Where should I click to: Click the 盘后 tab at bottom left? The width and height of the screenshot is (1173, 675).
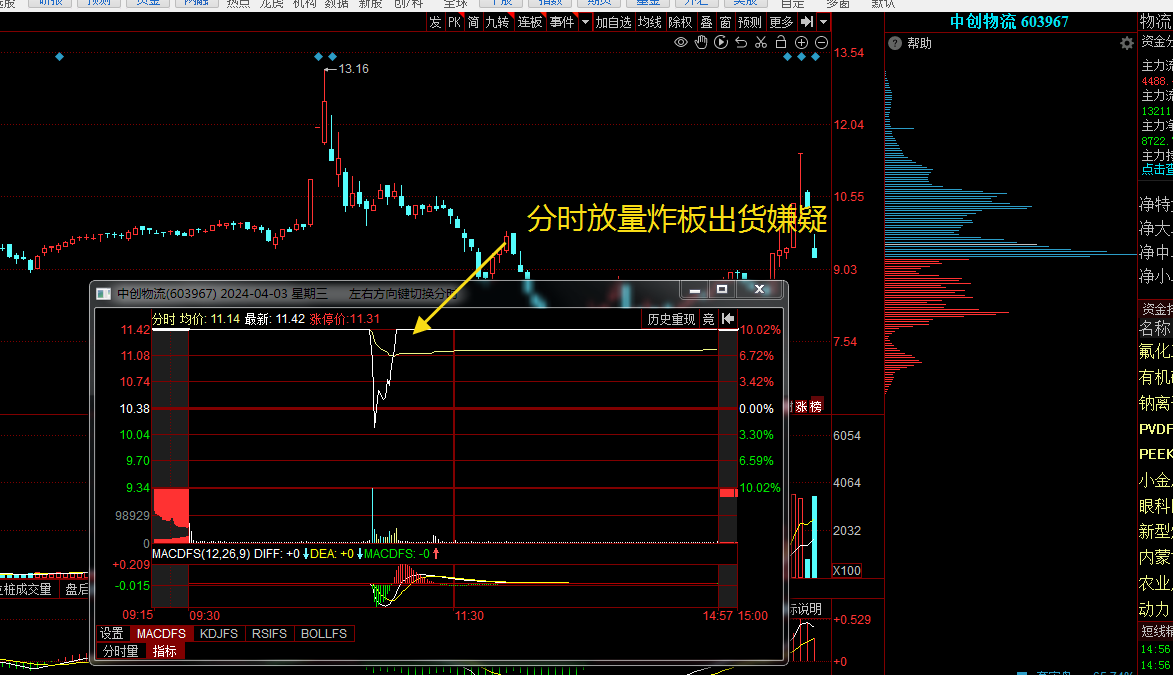coord(77,590)
